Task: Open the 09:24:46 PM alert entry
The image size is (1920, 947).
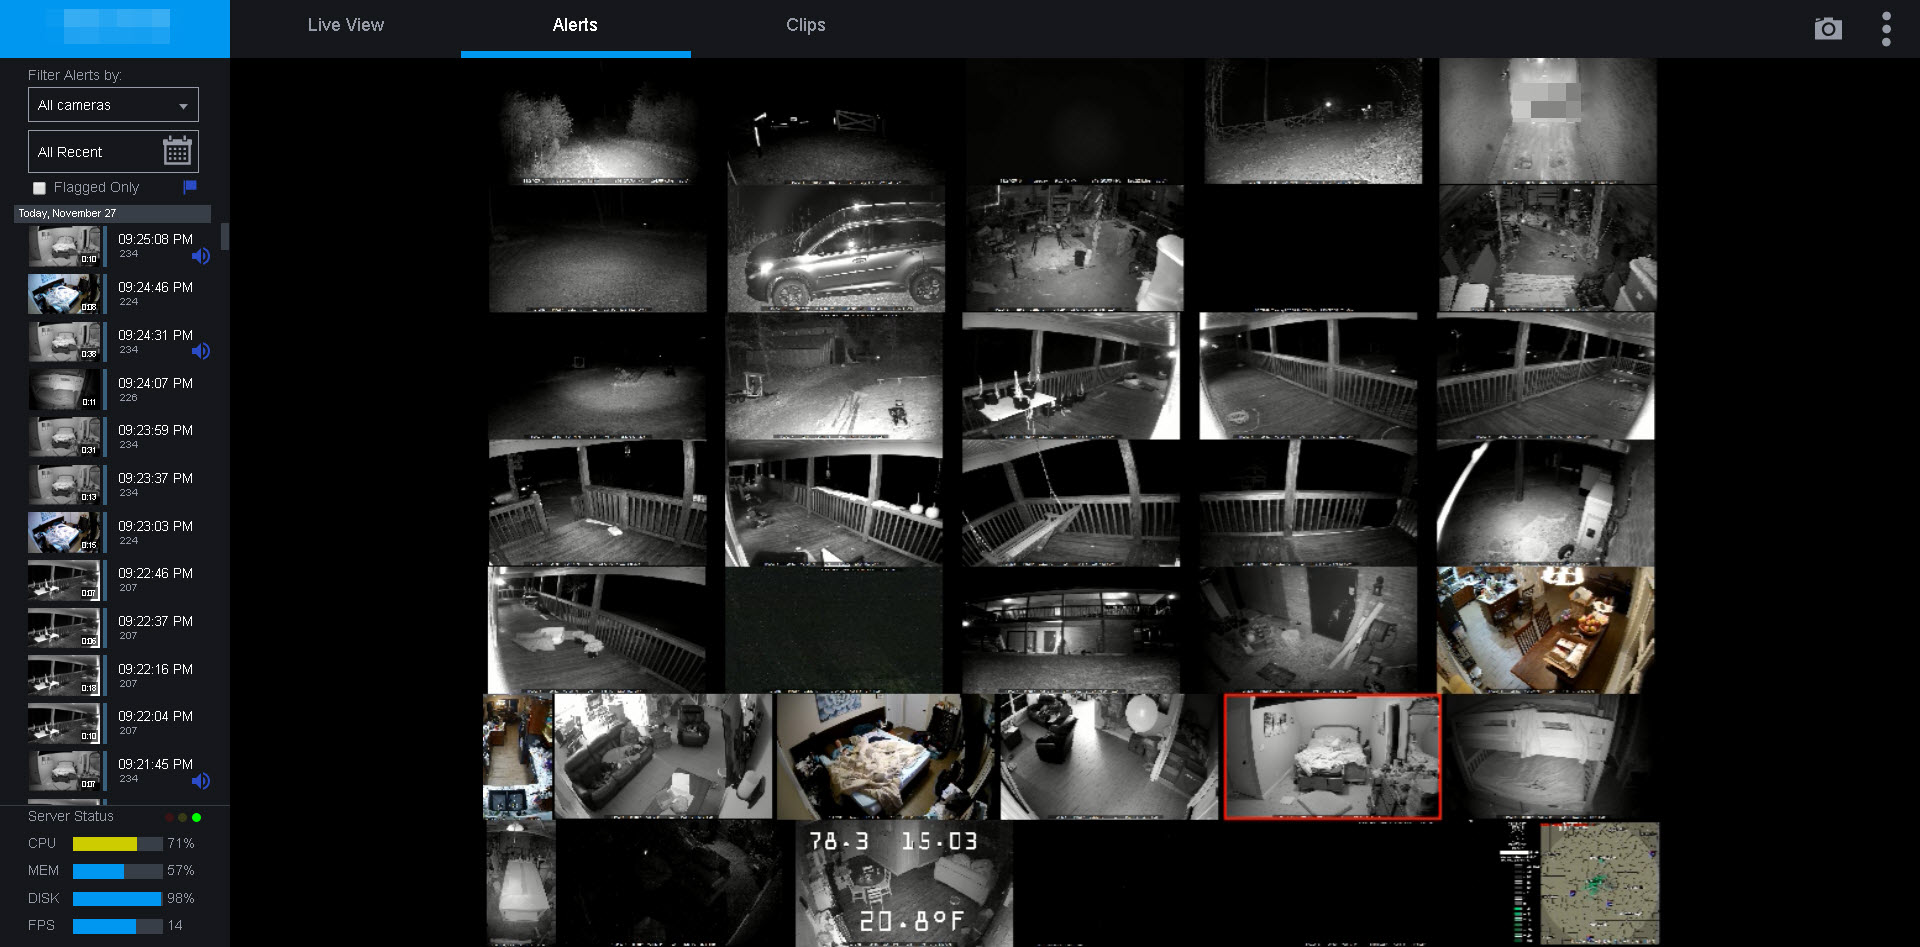Action: [x=155, y=293]
